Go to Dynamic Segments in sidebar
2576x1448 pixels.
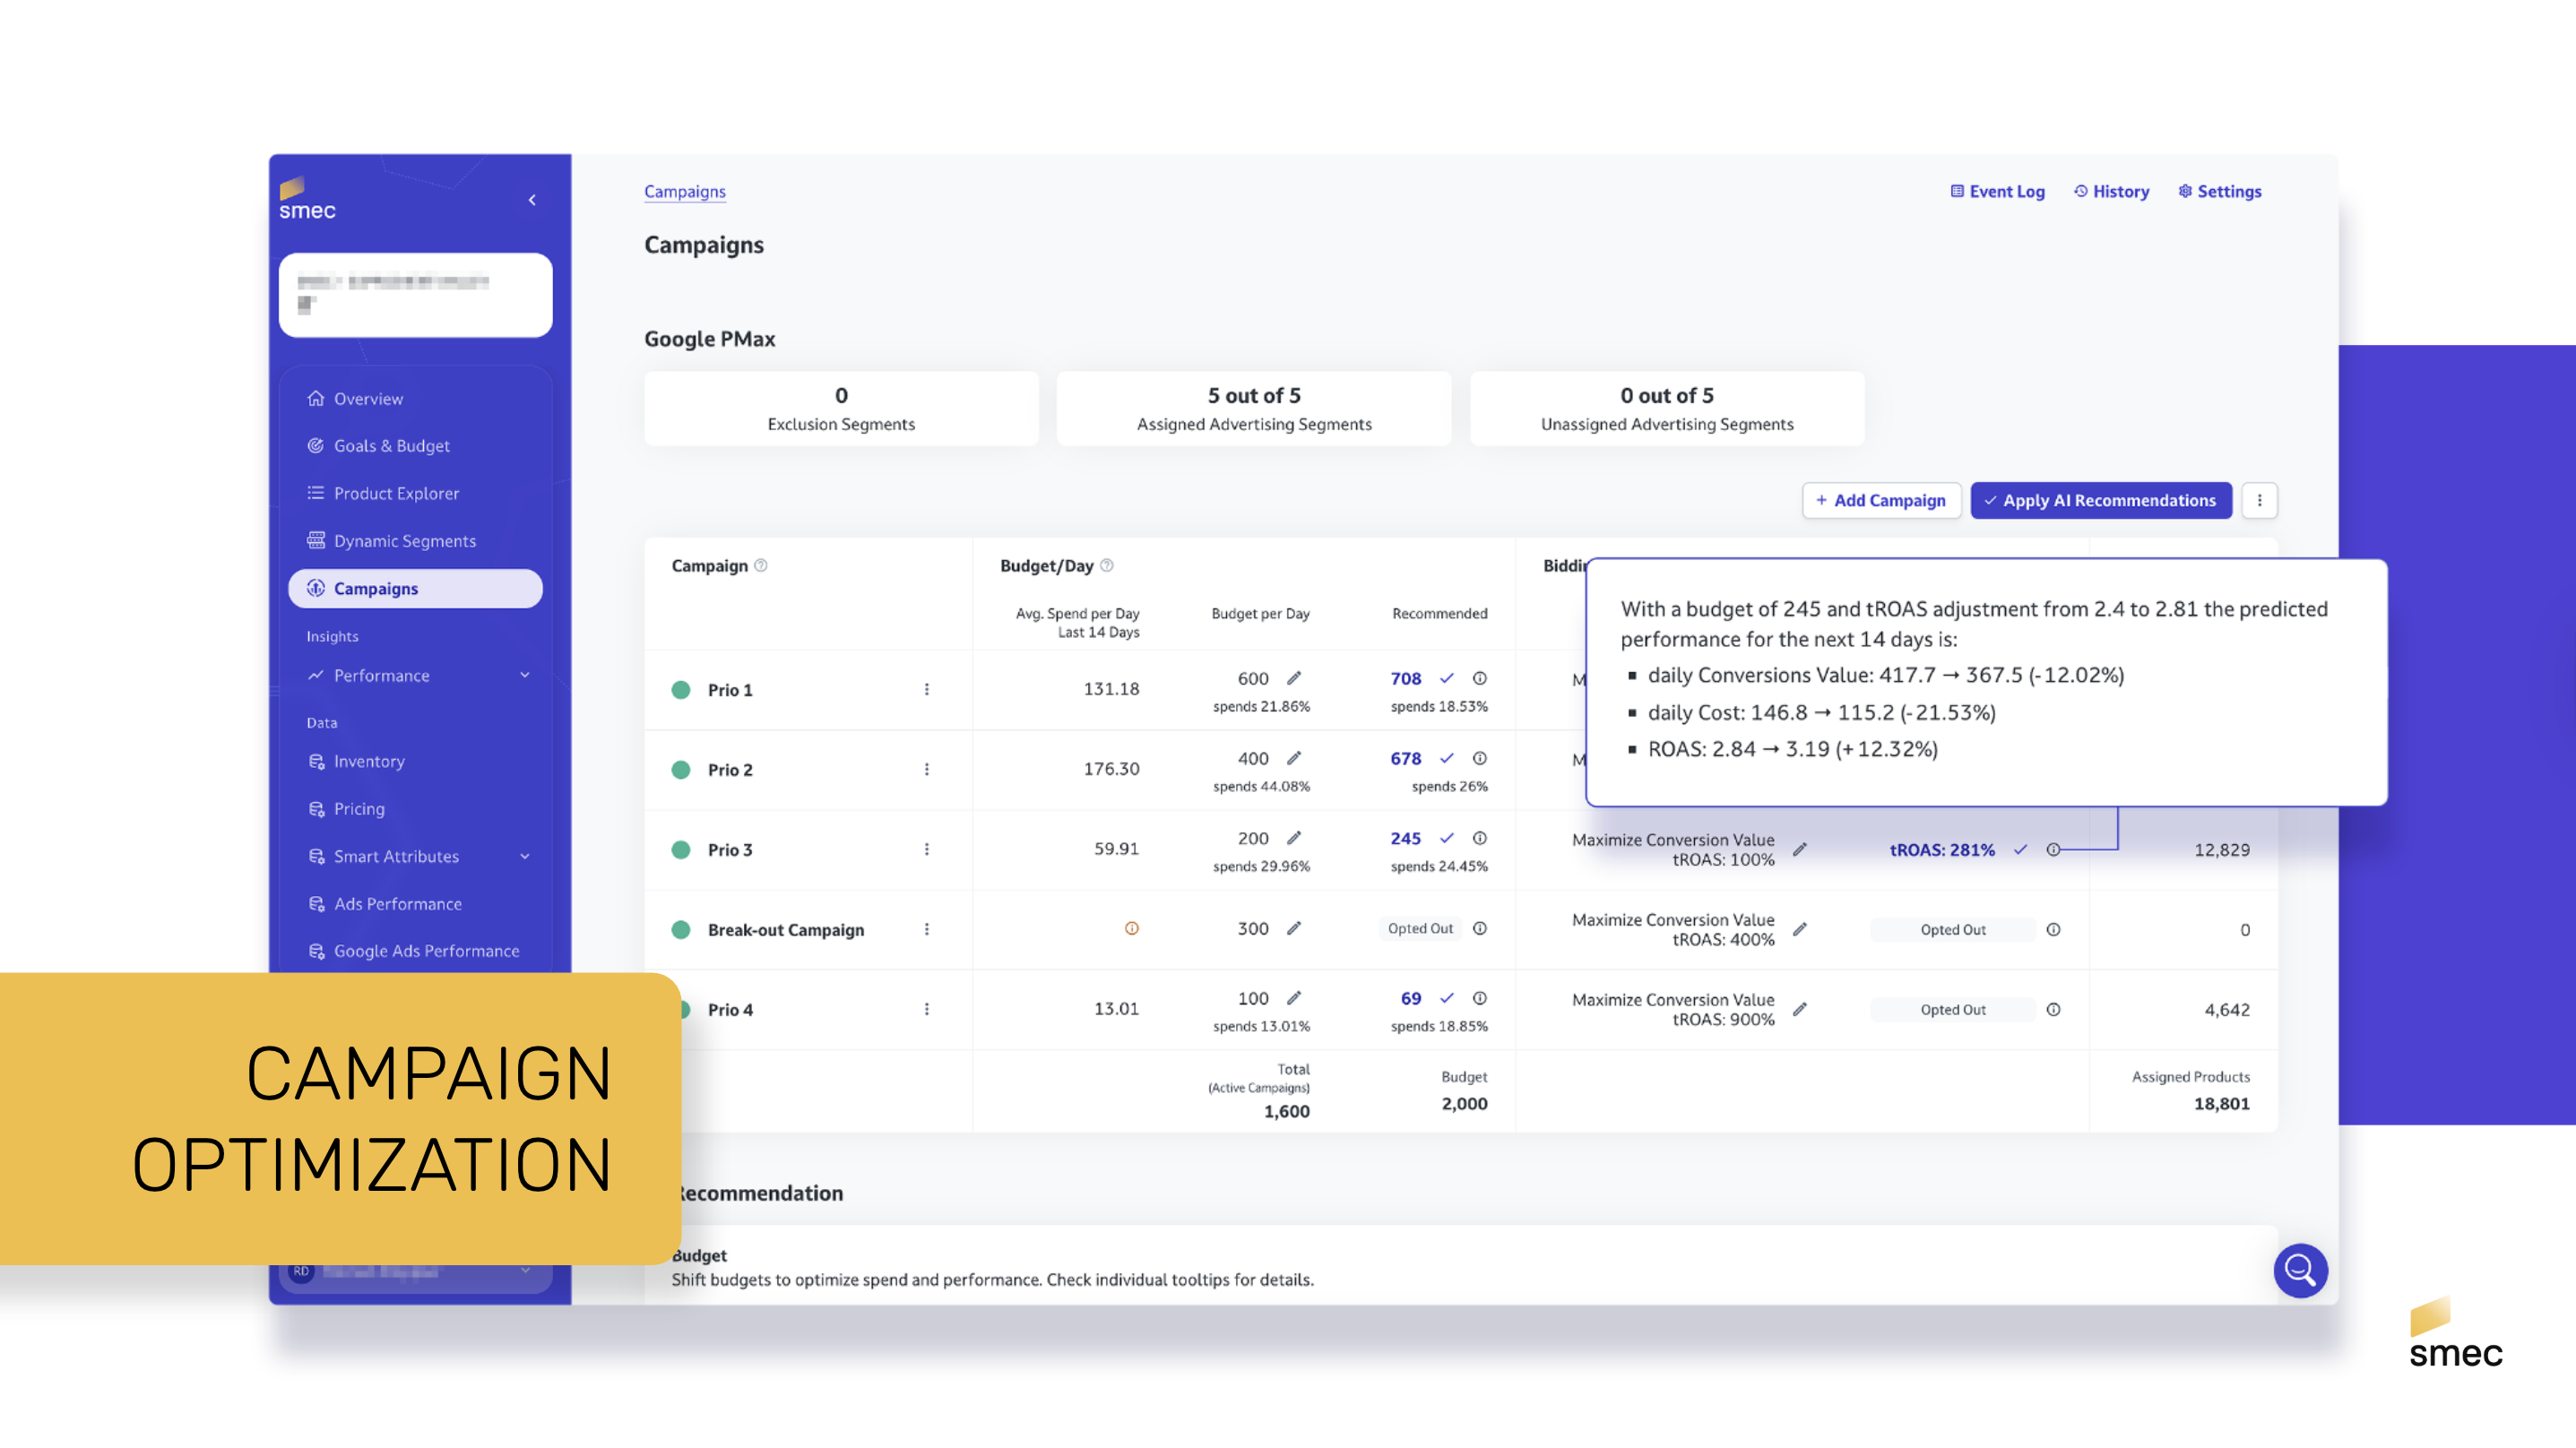(404, 540)
